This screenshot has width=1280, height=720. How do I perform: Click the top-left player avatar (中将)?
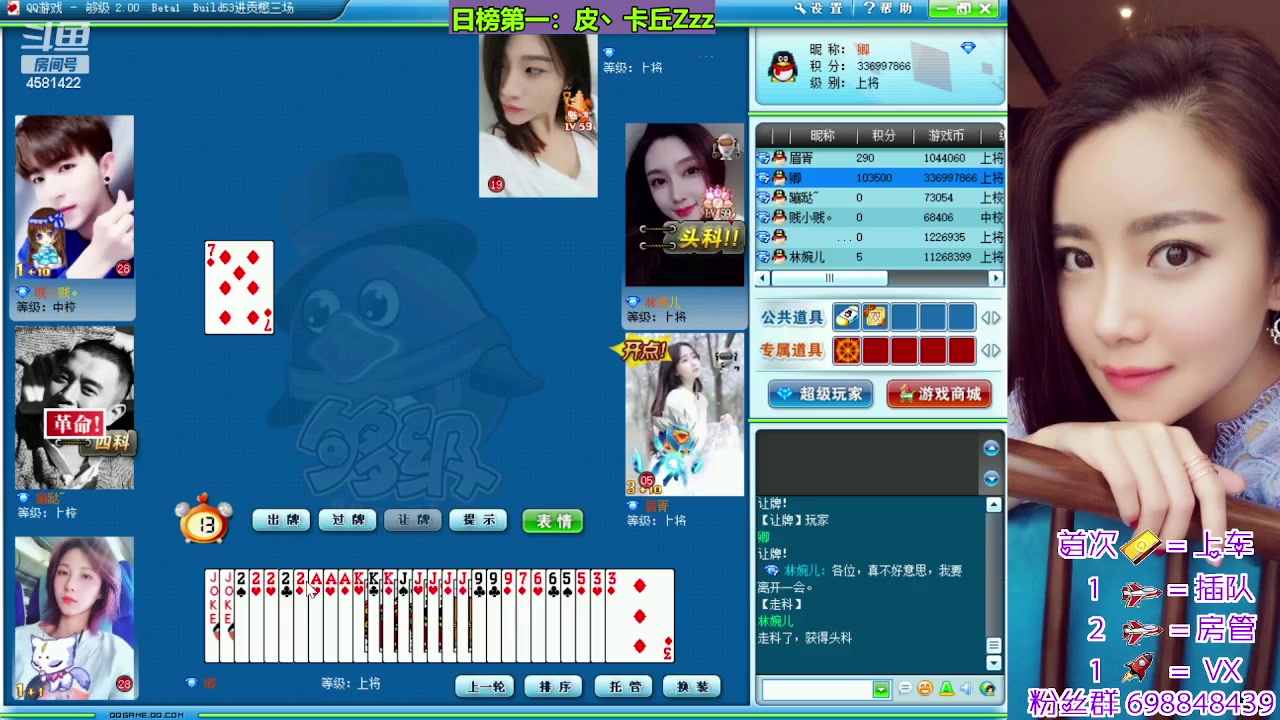74,197
